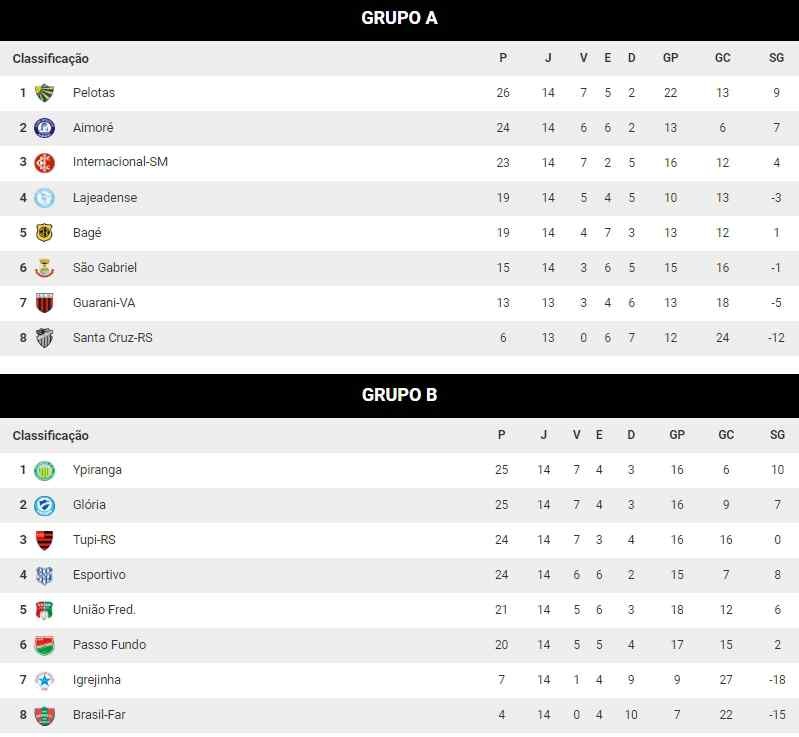The width and height of the screenshot is (799, 737).
Task: Click the São Gabriel team name
Action: 105,268
